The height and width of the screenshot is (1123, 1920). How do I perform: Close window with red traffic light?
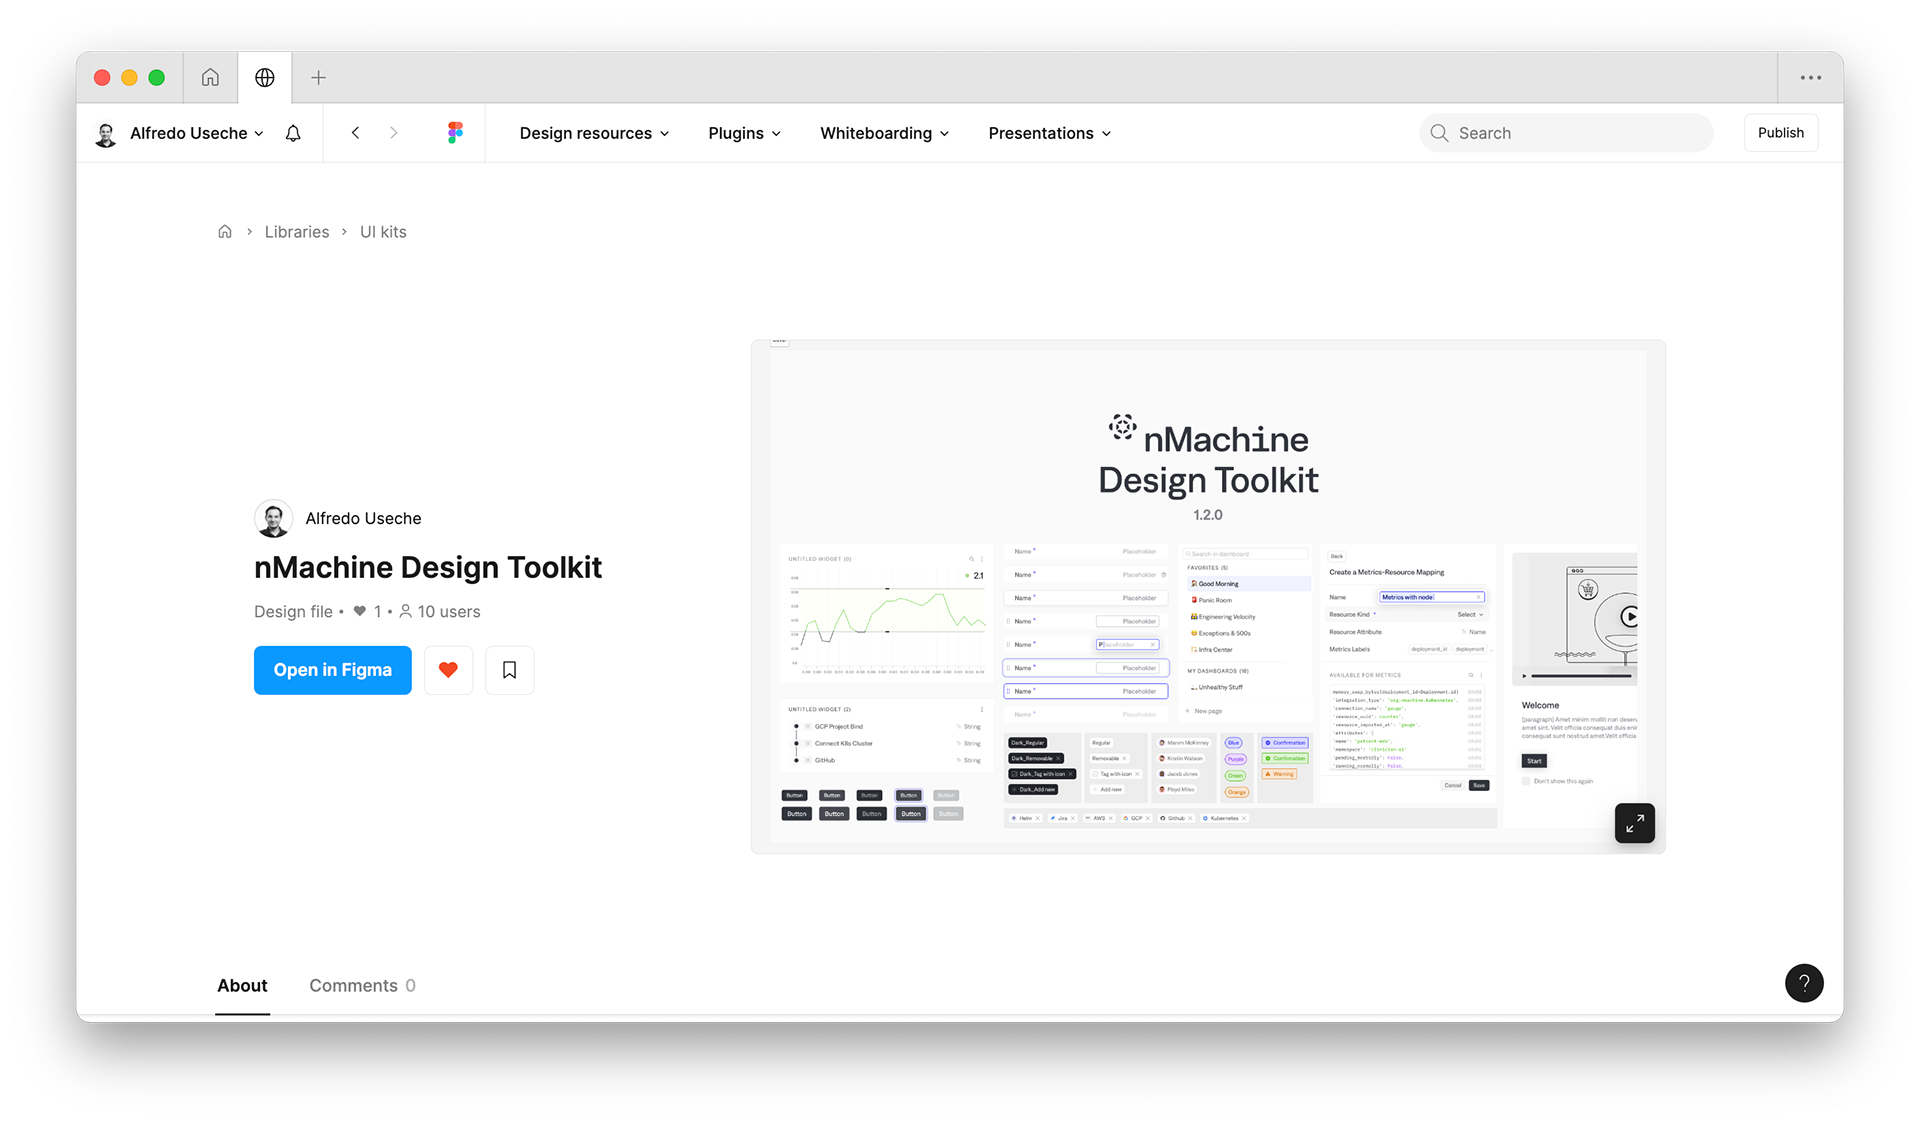pos(102,78)
